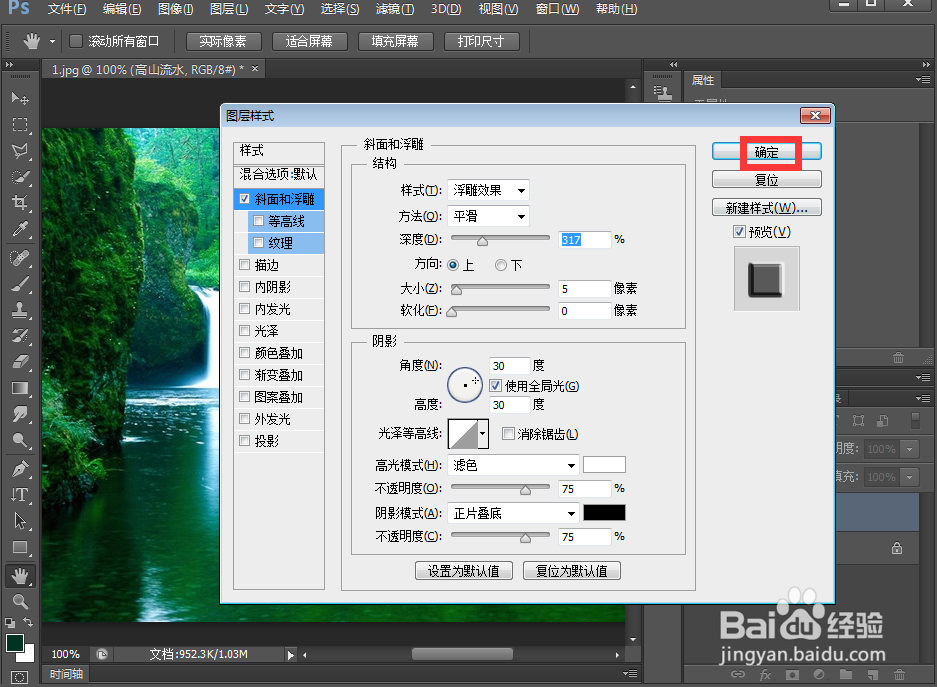Viewport: 937px width, 687px height.
Task: Open the 滤镜 menu
Action: [395, 9]
